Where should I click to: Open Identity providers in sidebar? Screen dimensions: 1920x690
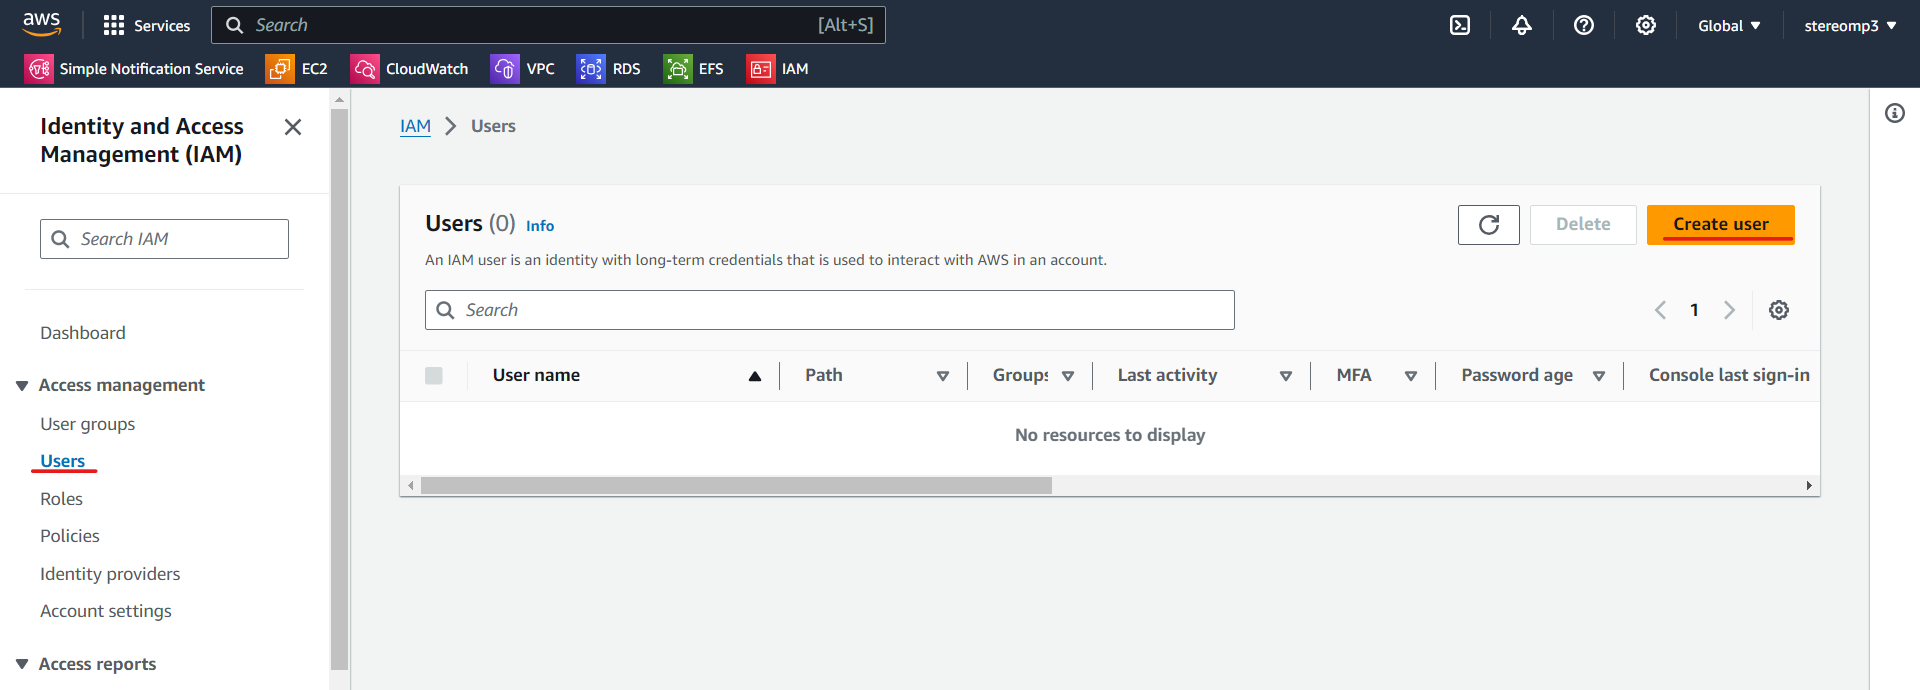pyautogui.click(x=110, y=574)
